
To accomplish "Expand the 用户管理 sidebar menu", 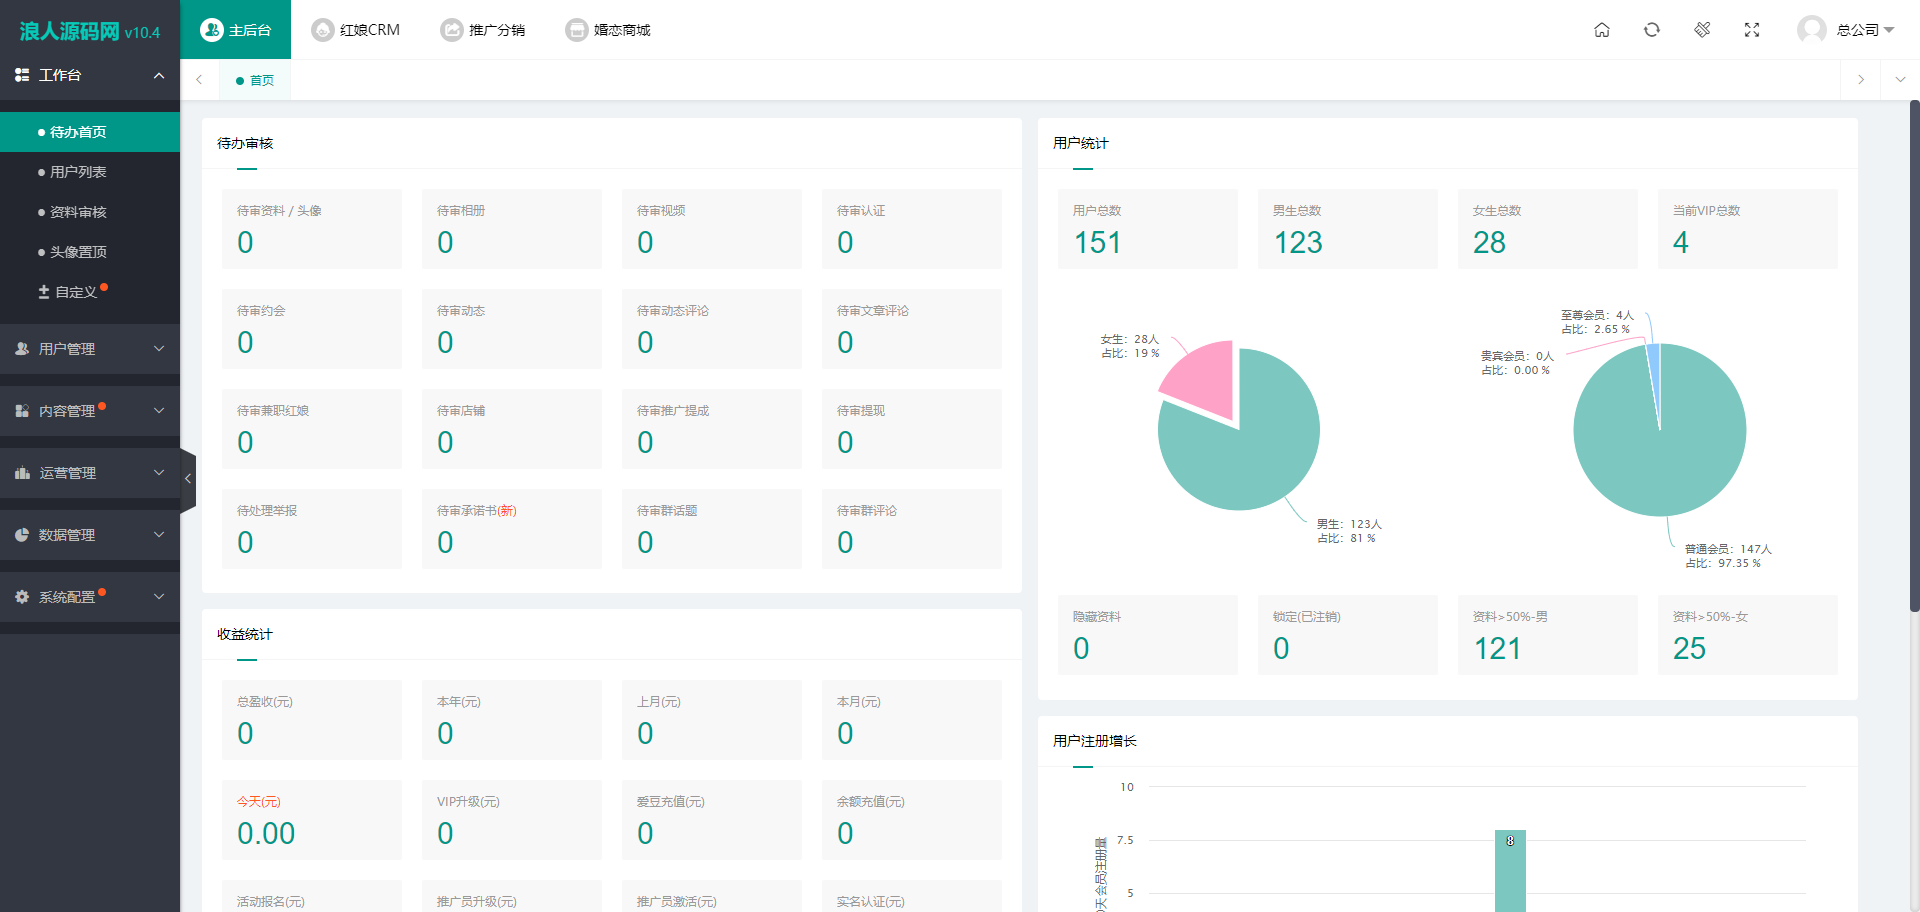I will pyautogui.click(x=90, y=349).
